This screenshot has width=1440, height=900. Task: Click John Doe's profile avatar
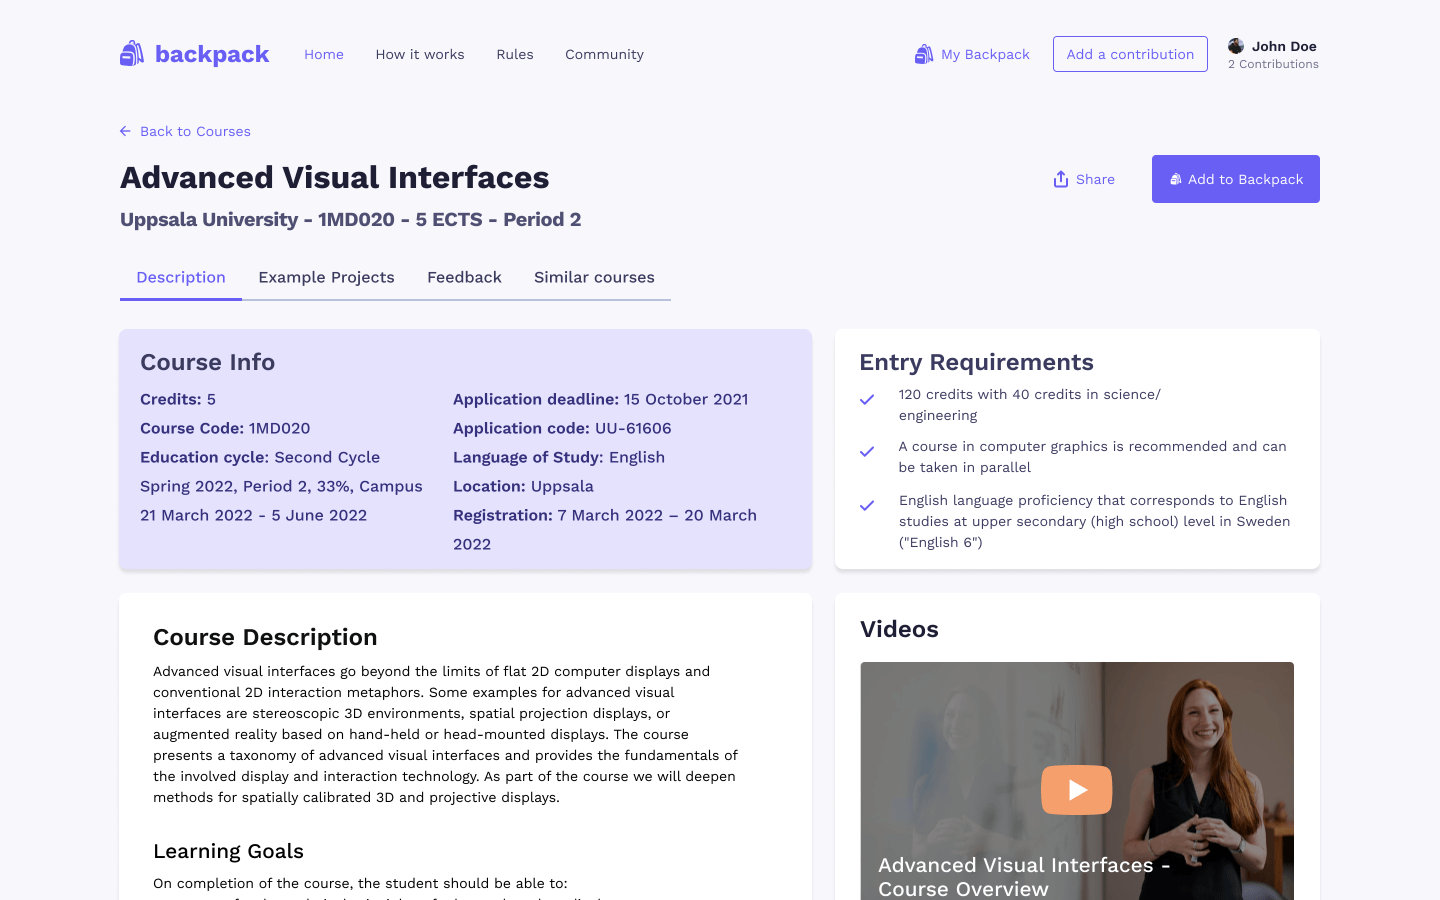coord(1236,46)
